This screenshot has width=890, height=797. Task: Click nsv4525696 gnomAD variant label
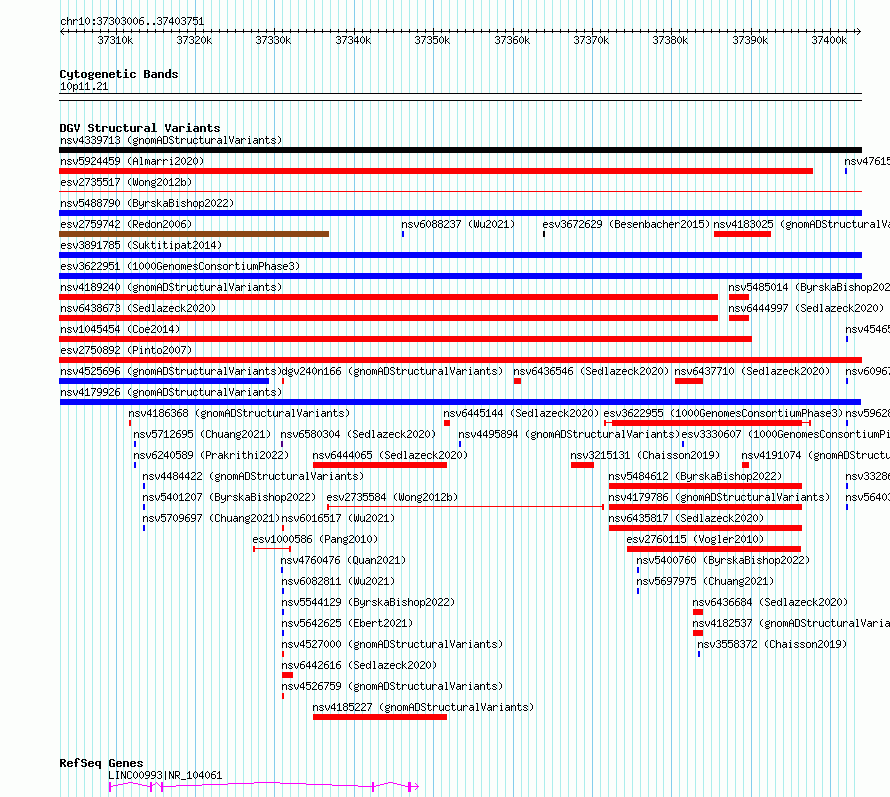coord(171,371)
